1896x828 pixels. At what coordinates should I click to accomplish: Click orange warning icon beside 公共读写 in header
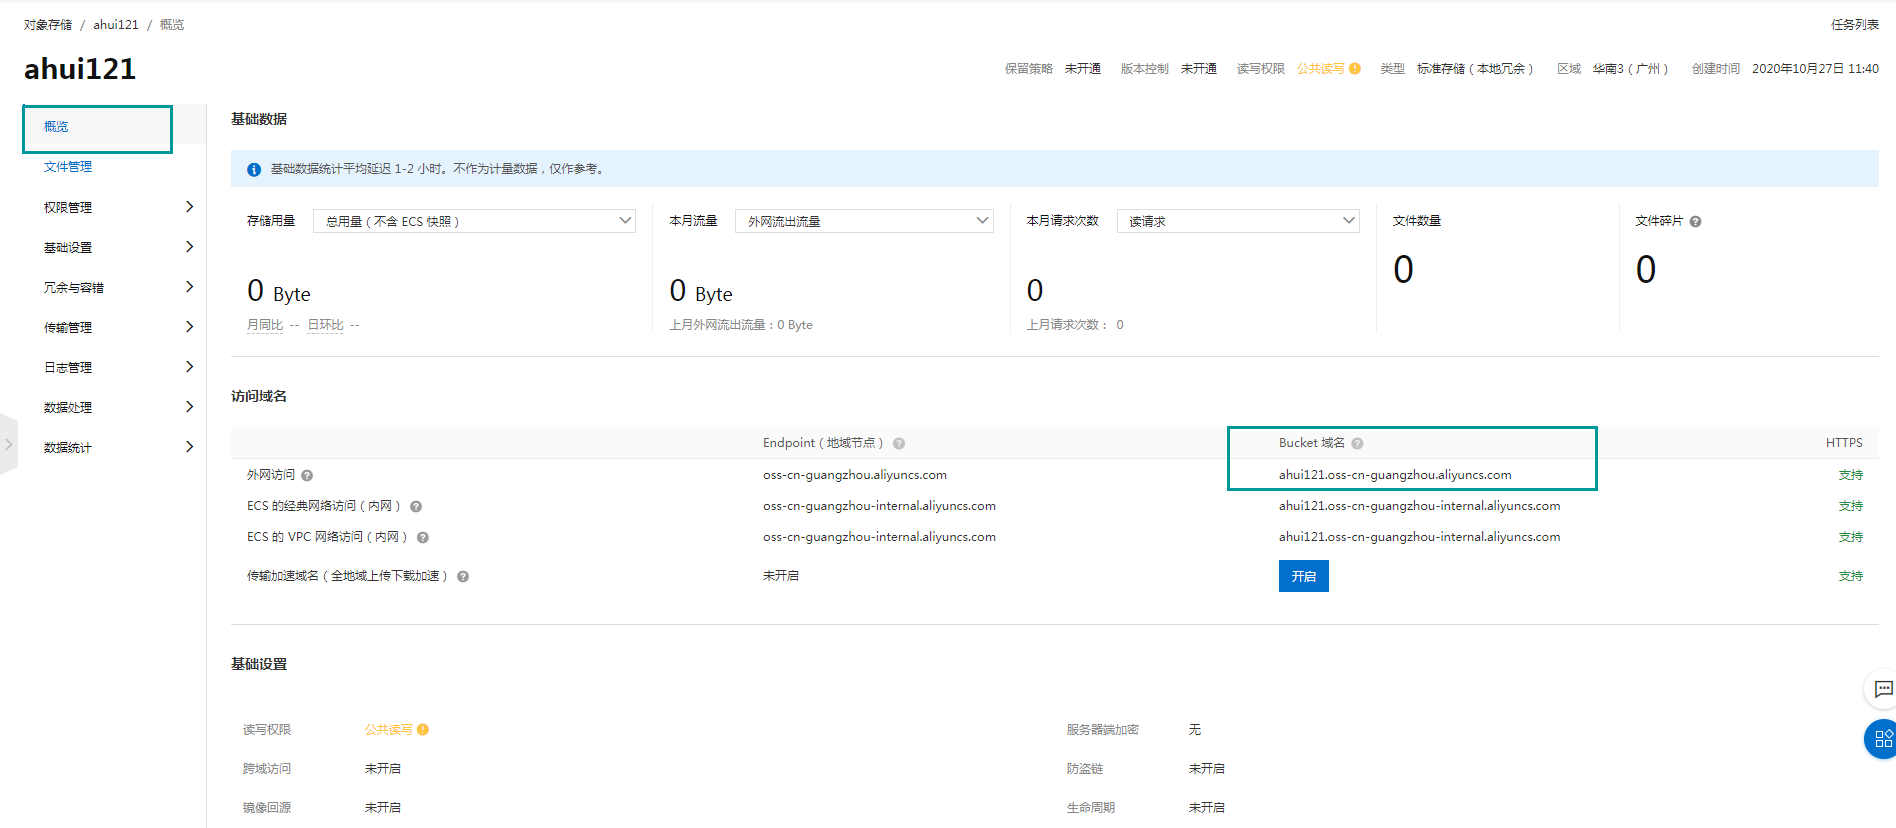pyautogui.click(x=1355, y=69)
